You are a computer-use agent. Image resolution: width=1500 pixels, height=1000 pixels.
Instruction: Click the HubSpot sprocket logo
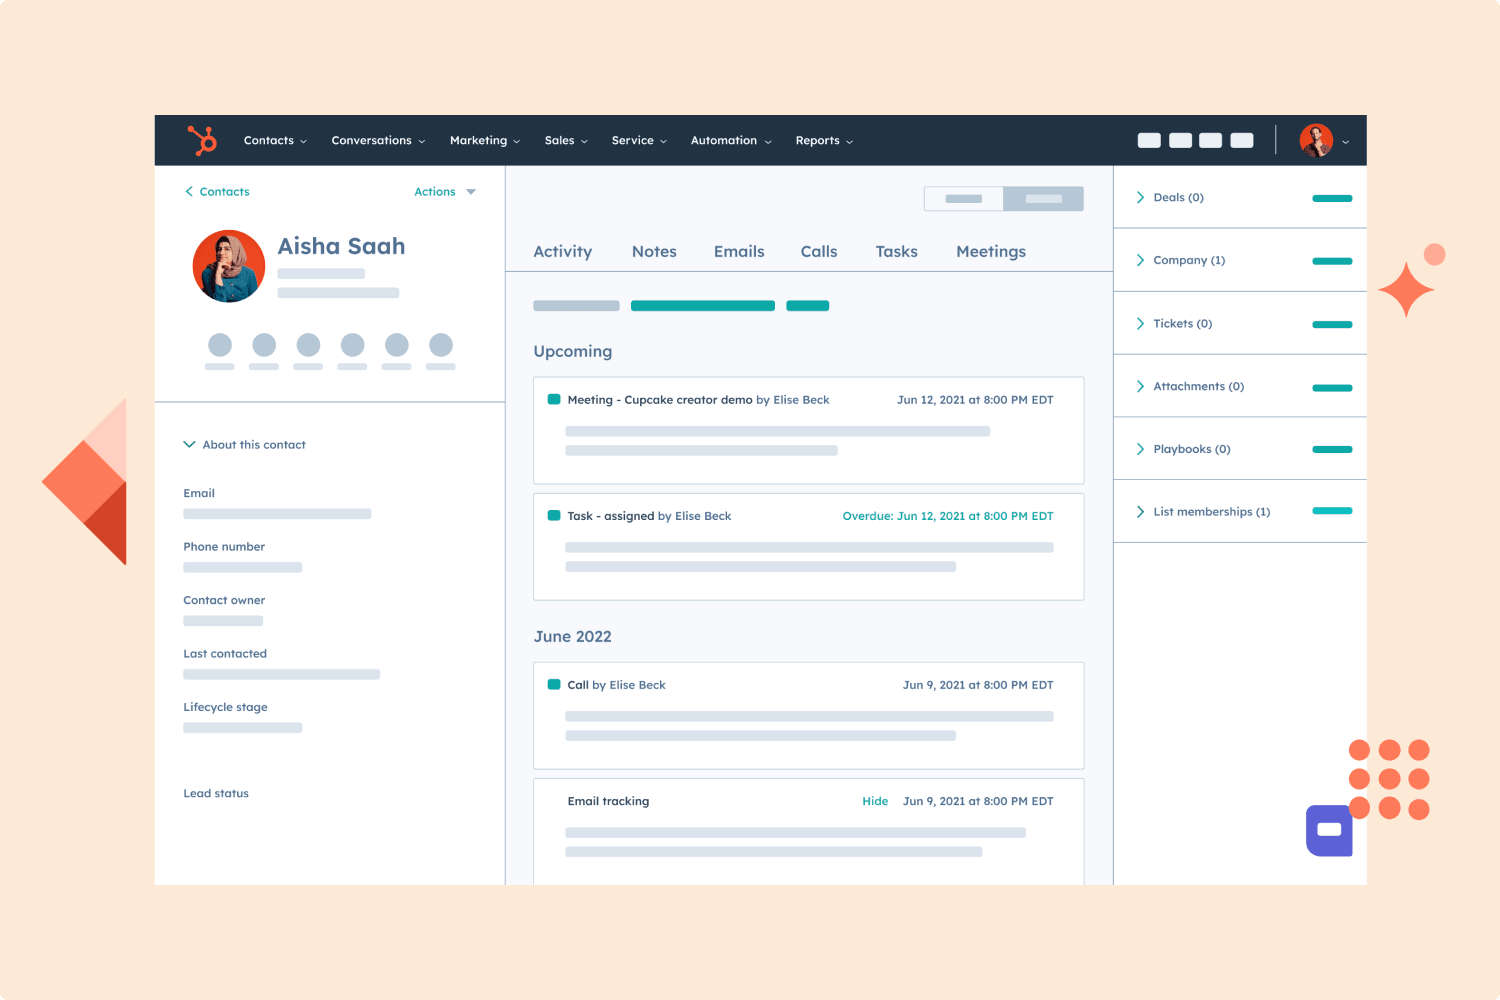(200, 140)
